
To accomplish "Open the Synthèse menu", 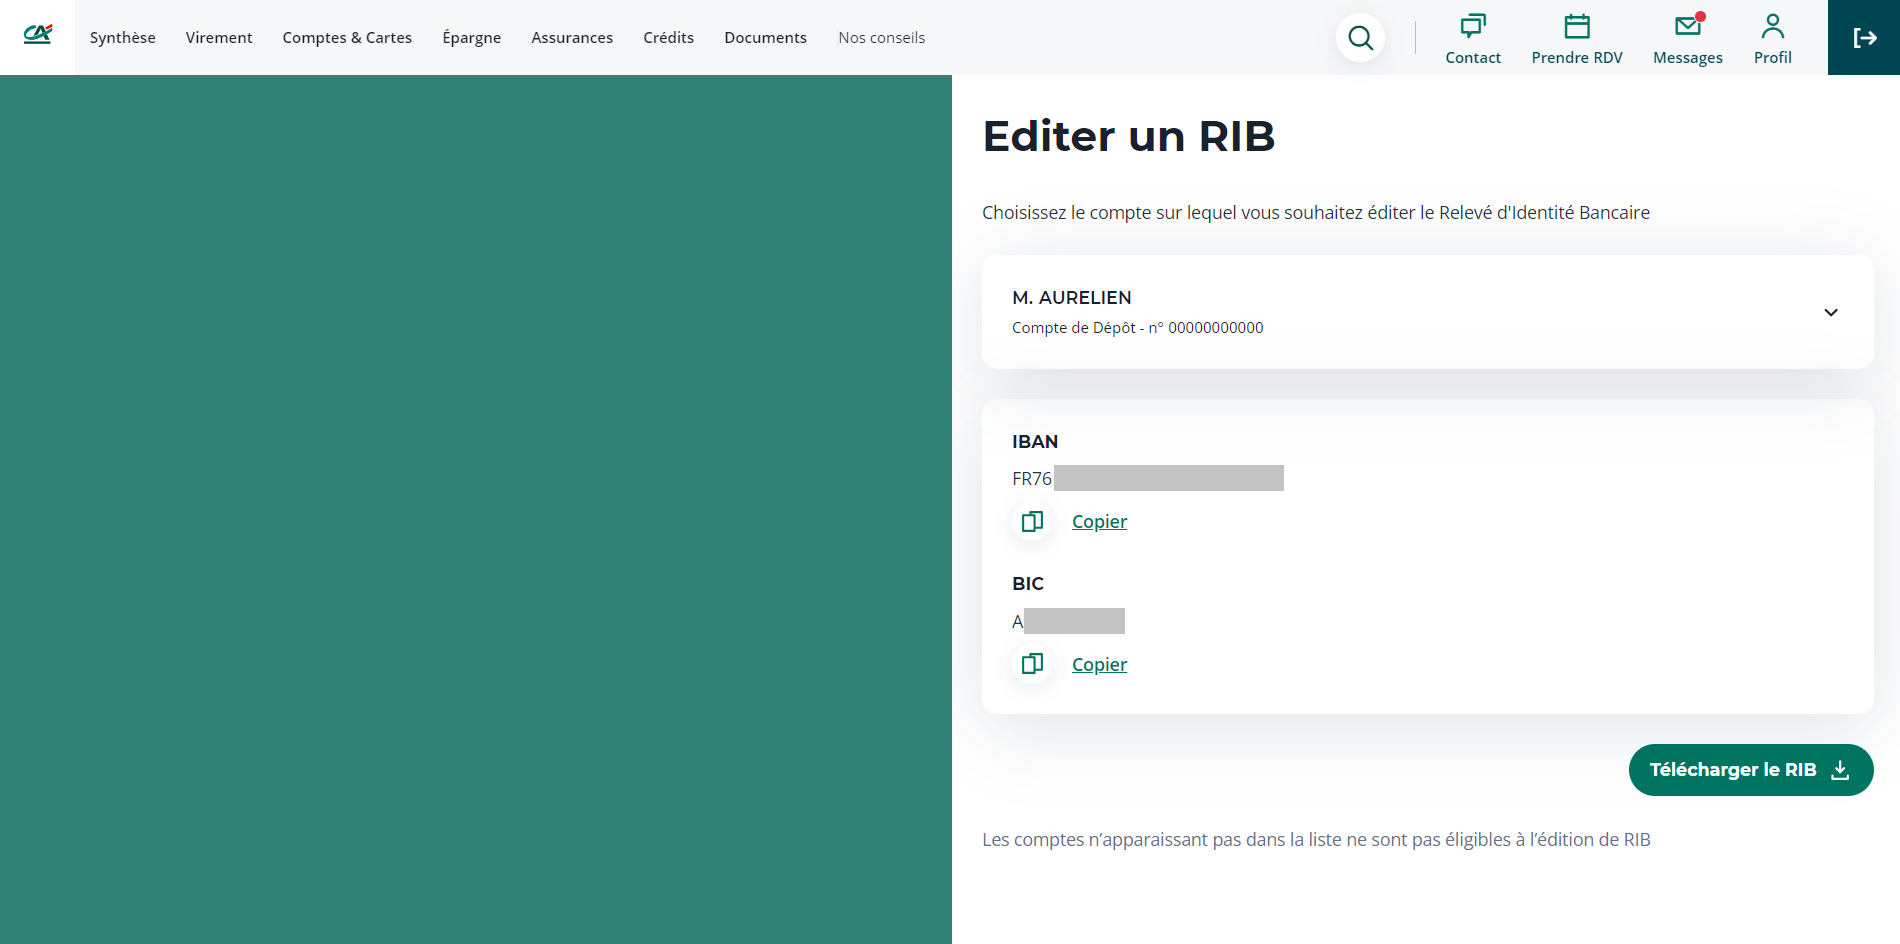I will [122, 38].
